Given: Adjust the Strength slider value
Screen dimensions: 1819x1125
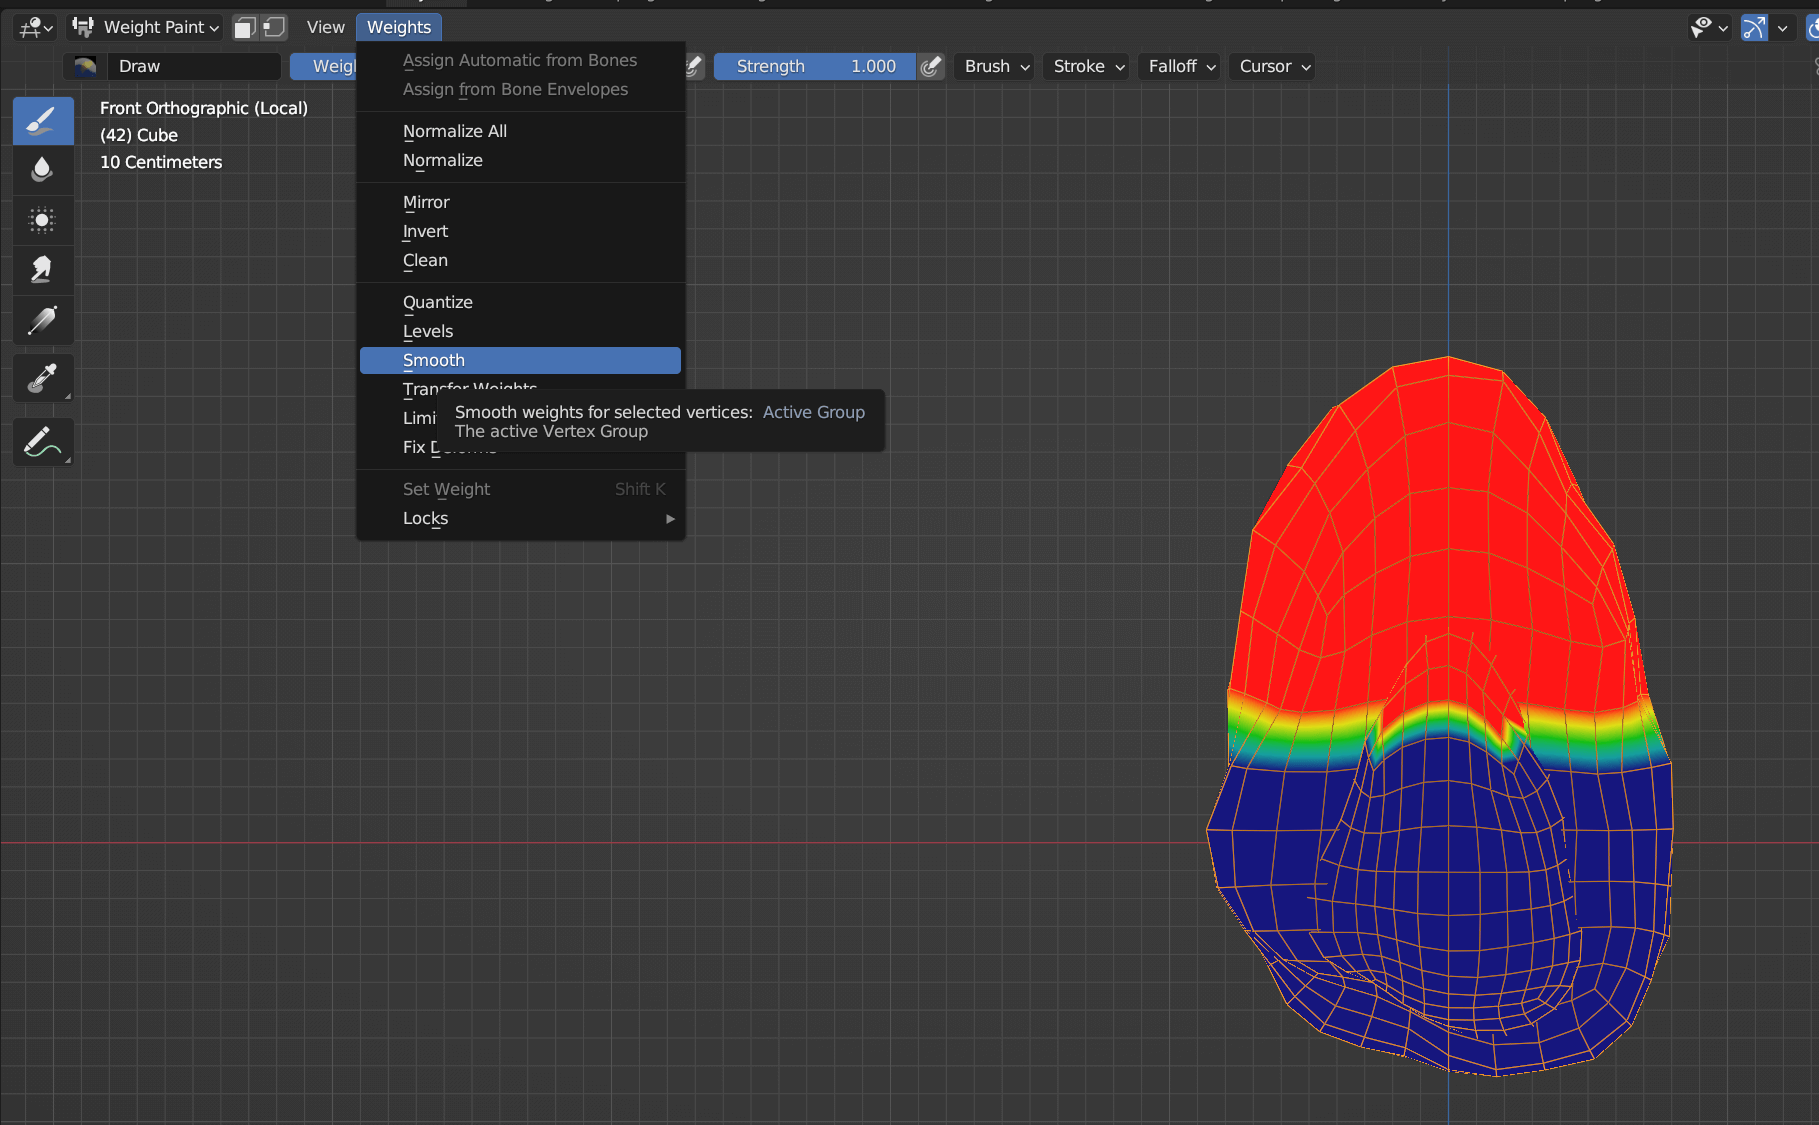Looking at the screenshot, I should tap(814, 66).
